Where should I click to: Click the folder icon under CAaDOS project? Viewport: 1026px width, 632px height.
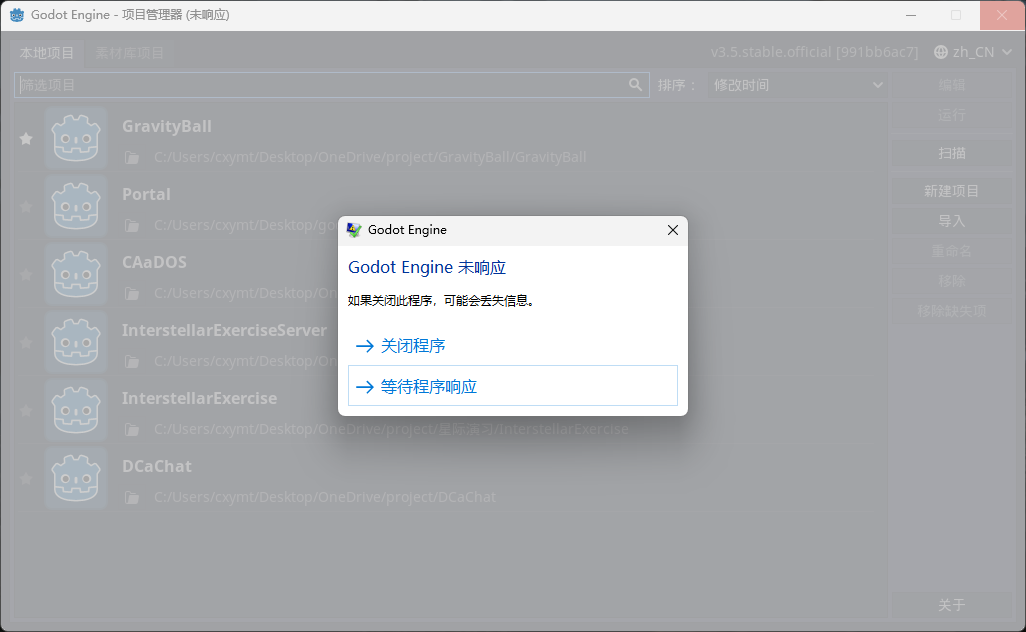[x=132, y=293]
